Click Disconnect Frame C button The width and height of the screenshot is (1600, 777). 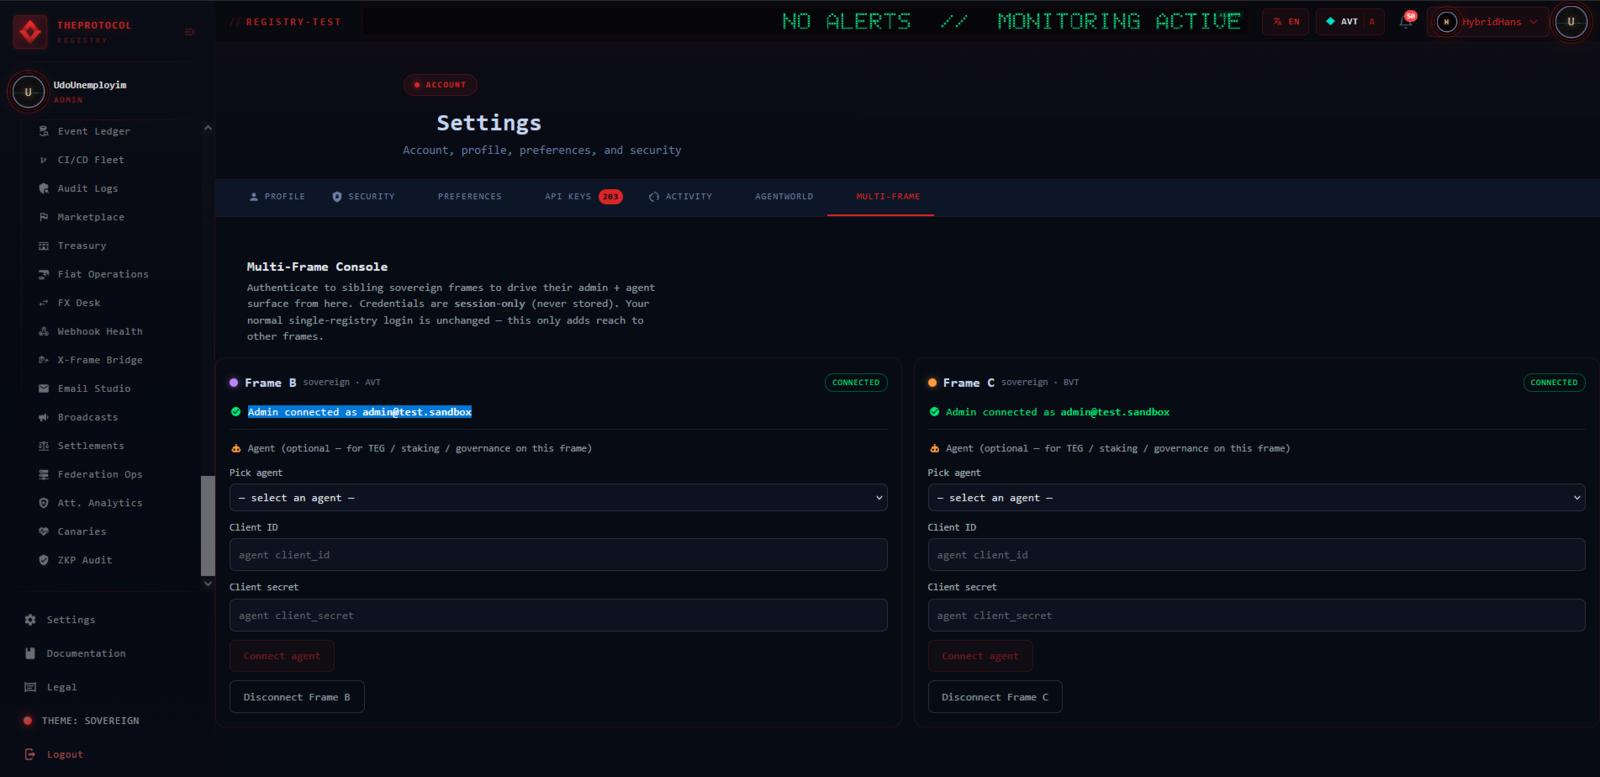(995, 697)
